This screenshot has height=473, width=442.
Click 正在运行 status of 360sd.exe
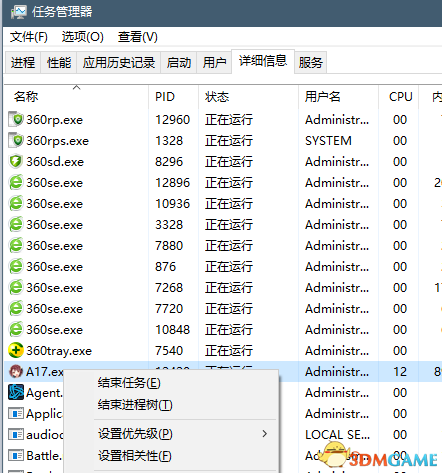[229, 162]
